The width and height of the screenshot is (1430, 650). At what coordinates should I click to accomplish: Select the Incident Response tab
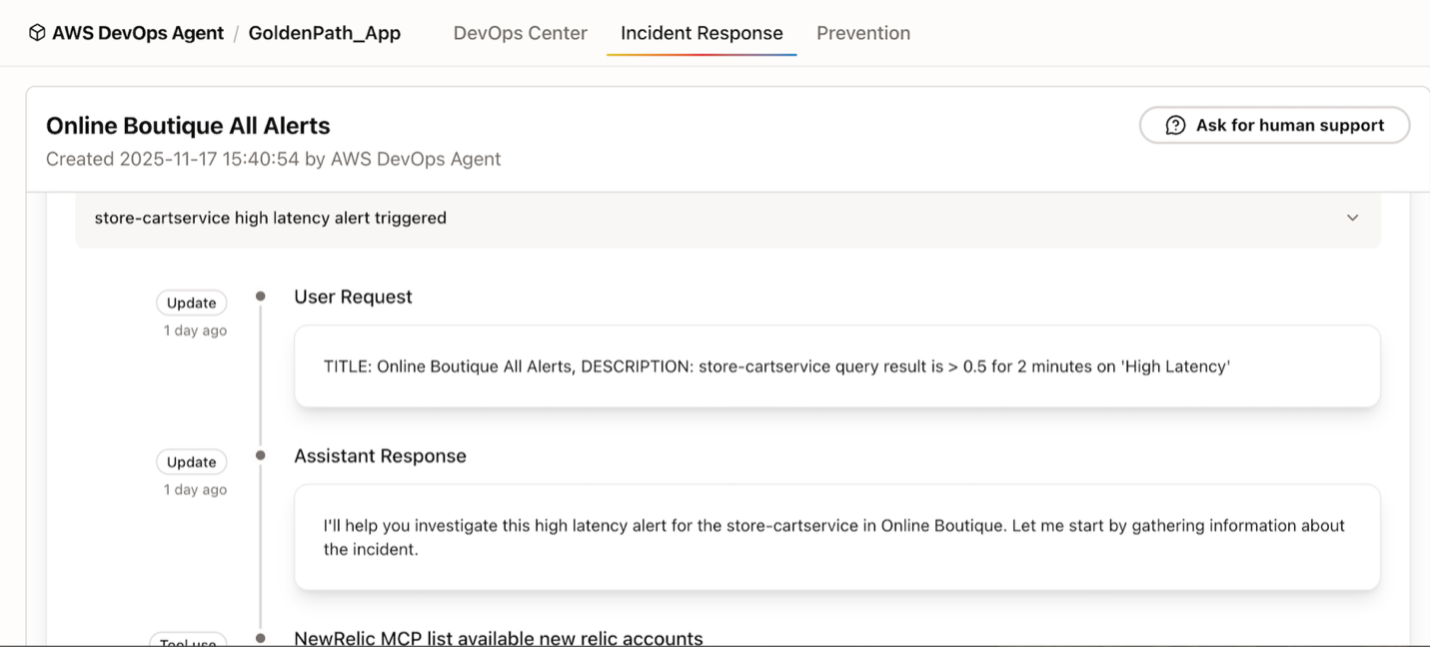(x=701, y=32)
